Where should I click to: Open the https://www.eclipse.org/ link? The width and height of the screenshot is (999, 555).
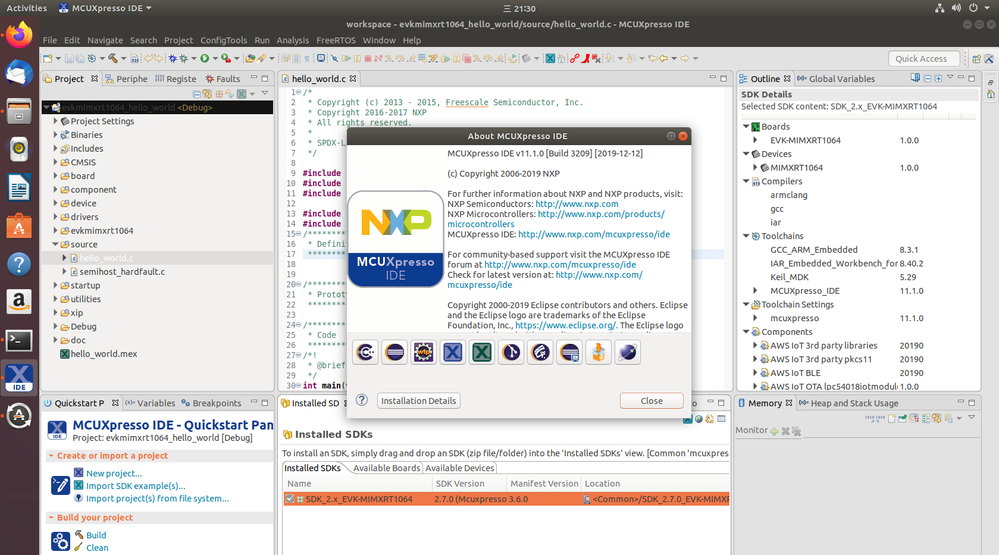[566, 325]
